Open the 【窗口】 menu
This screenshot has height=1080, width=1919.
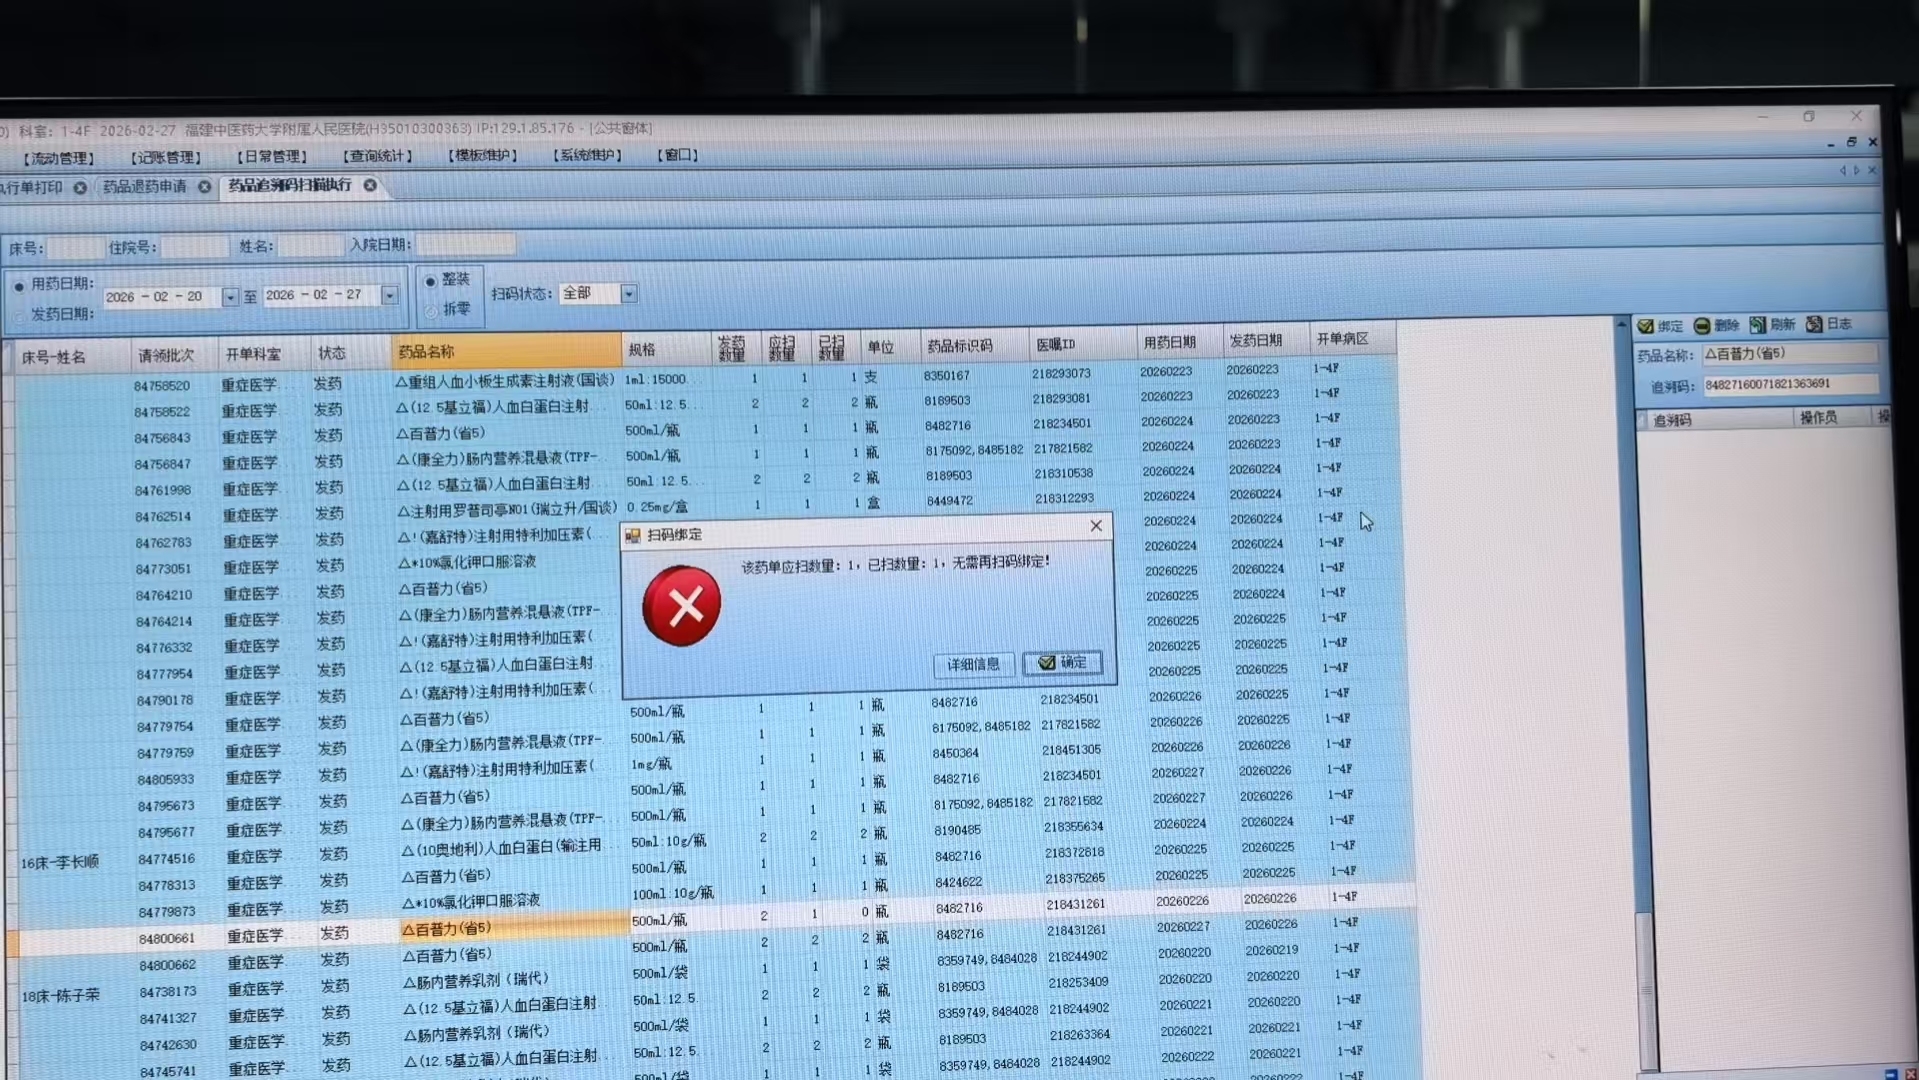pos(677,155)
